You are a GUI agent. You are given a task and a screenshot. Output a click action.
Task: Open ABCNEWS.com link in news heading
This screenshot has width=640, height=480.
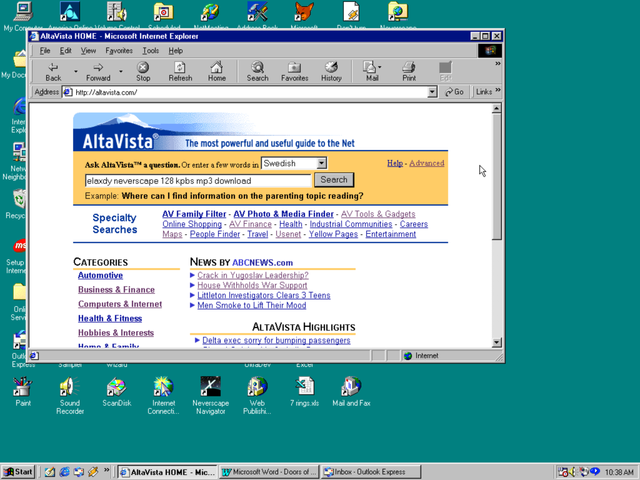[x=262, y=262]
